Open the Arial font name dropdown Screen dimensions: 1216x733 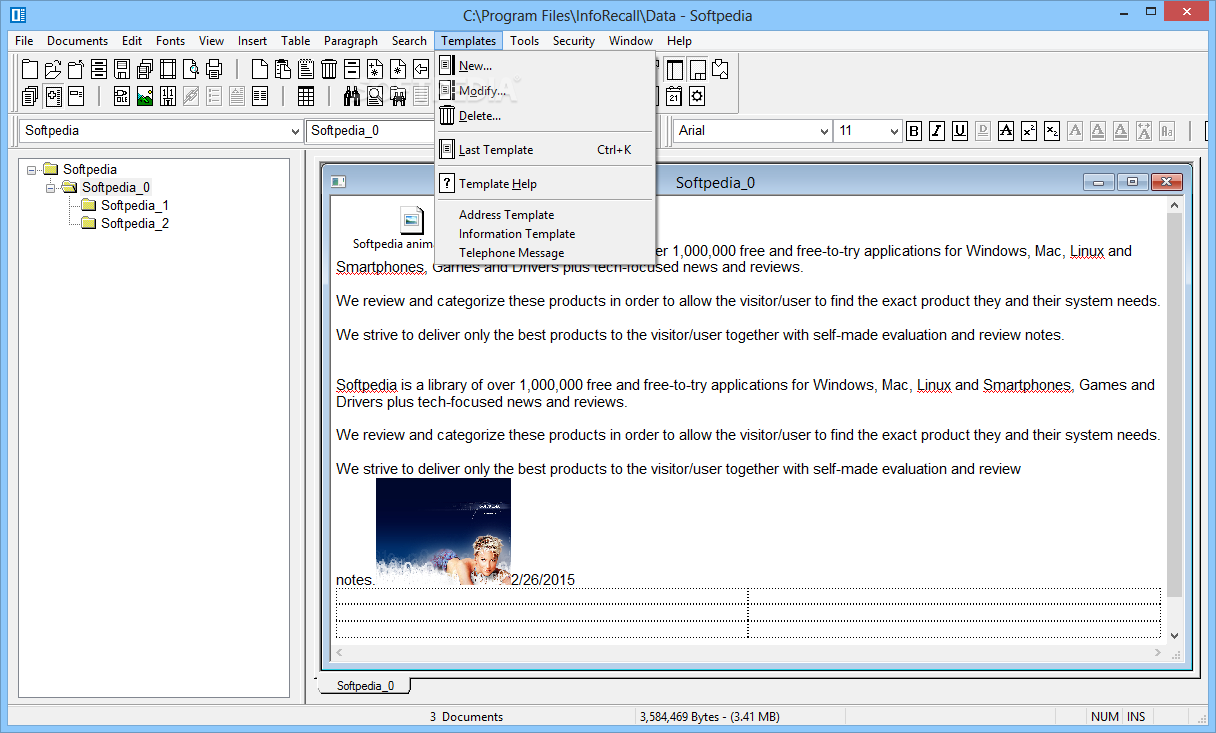tap(824, 131)
